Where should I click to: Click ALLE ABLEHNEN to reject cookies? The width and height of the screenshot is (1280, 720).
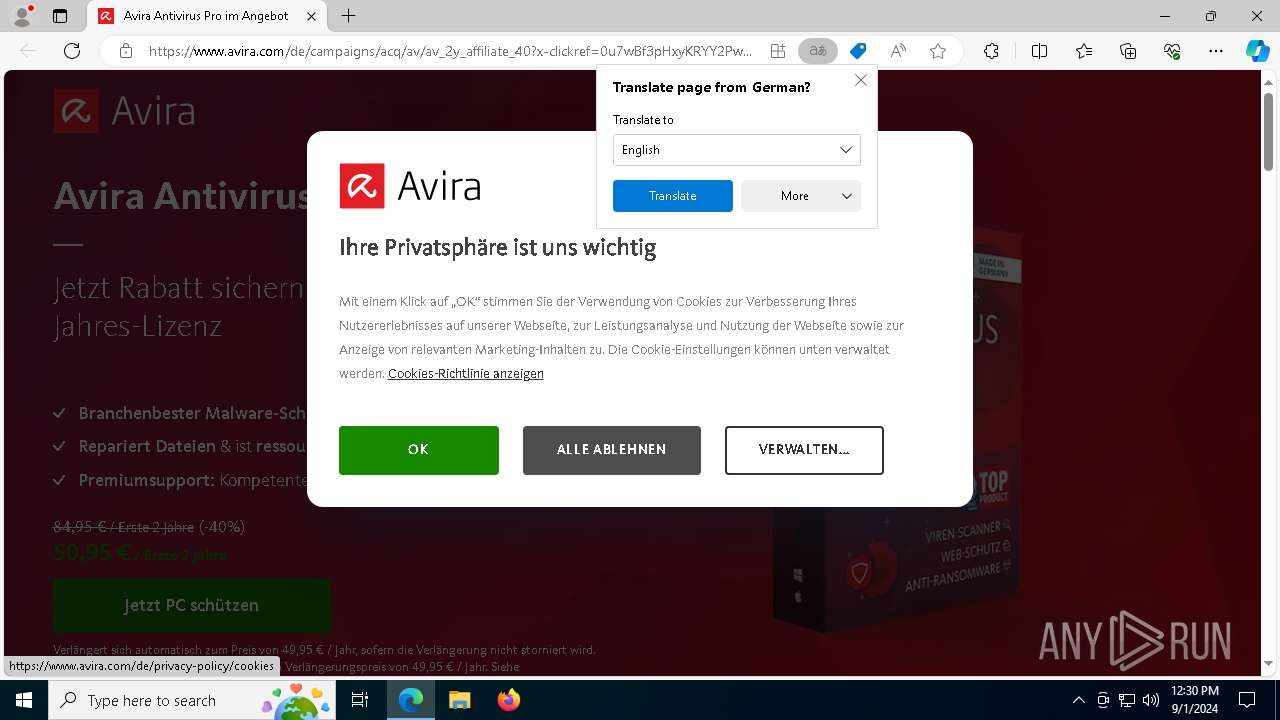[612, 450]
